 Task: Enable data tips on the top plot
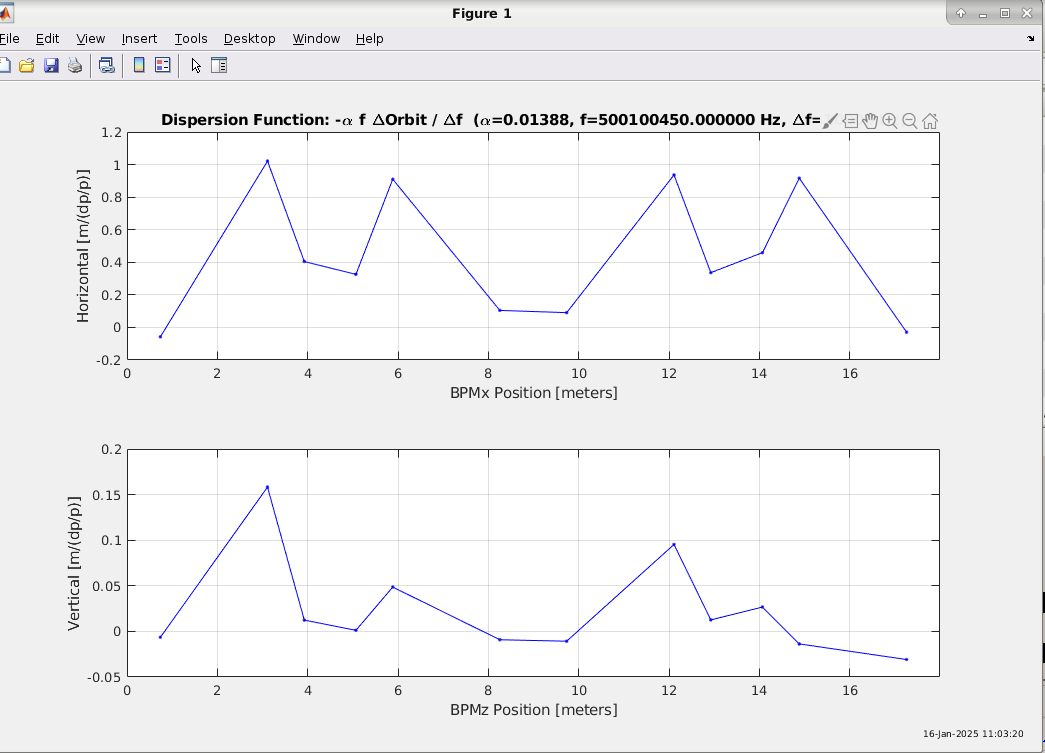(850, 121)
